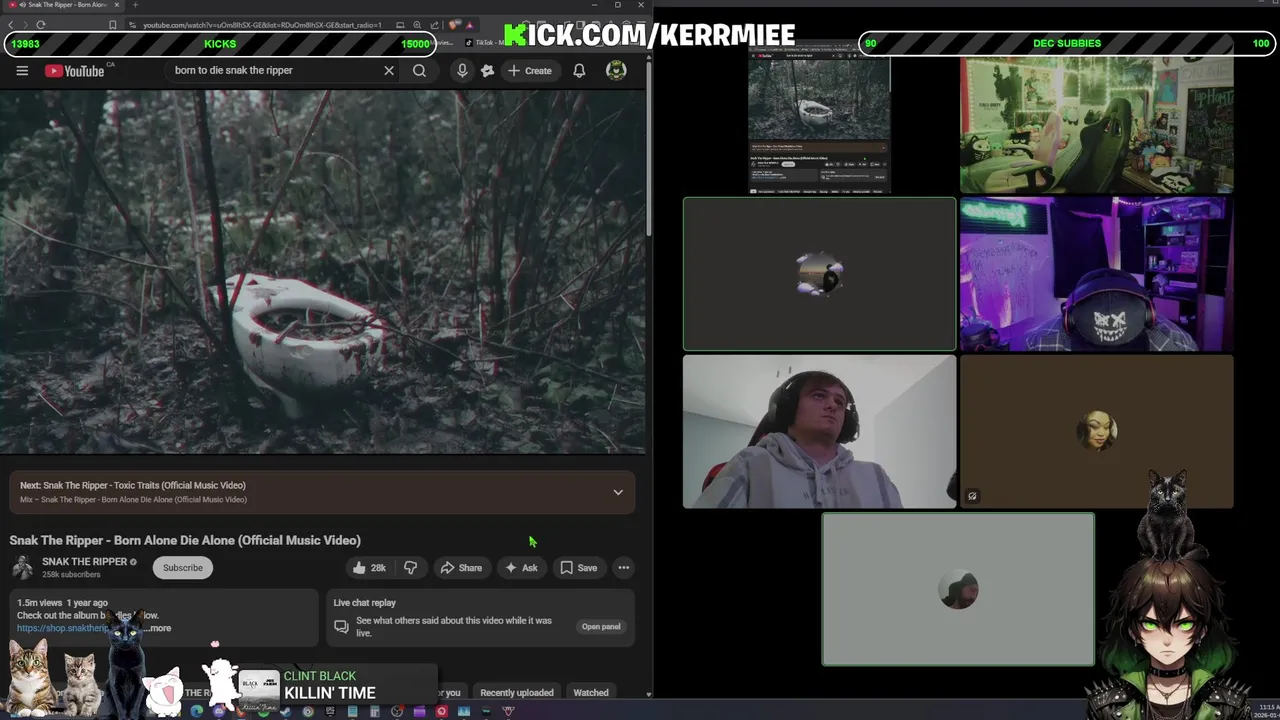Open Steam from the taskbar
The width and height of the screenshot is (1280, 720).
coord(286,711)
